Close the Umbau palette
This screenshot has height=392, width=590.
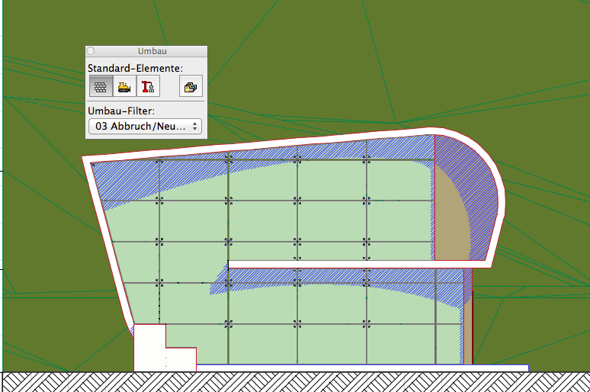coord(91,51)
